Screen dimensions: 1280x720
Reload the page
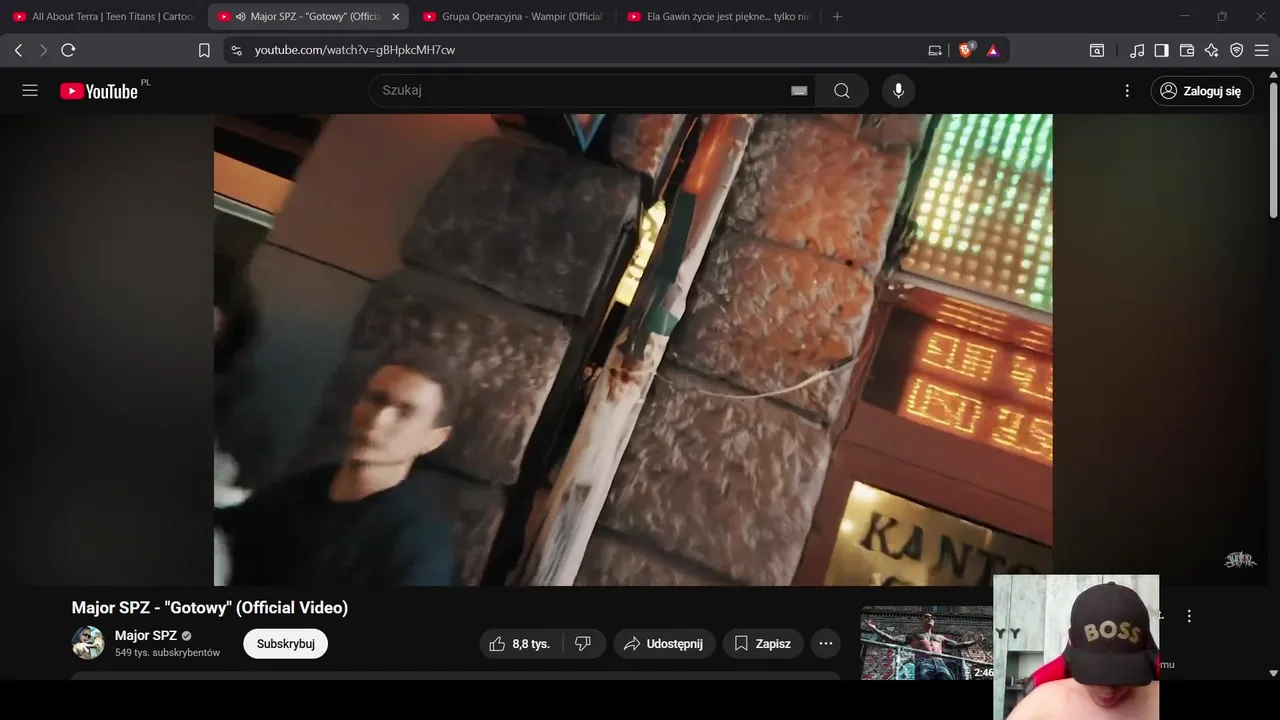(x=68, y=50)
